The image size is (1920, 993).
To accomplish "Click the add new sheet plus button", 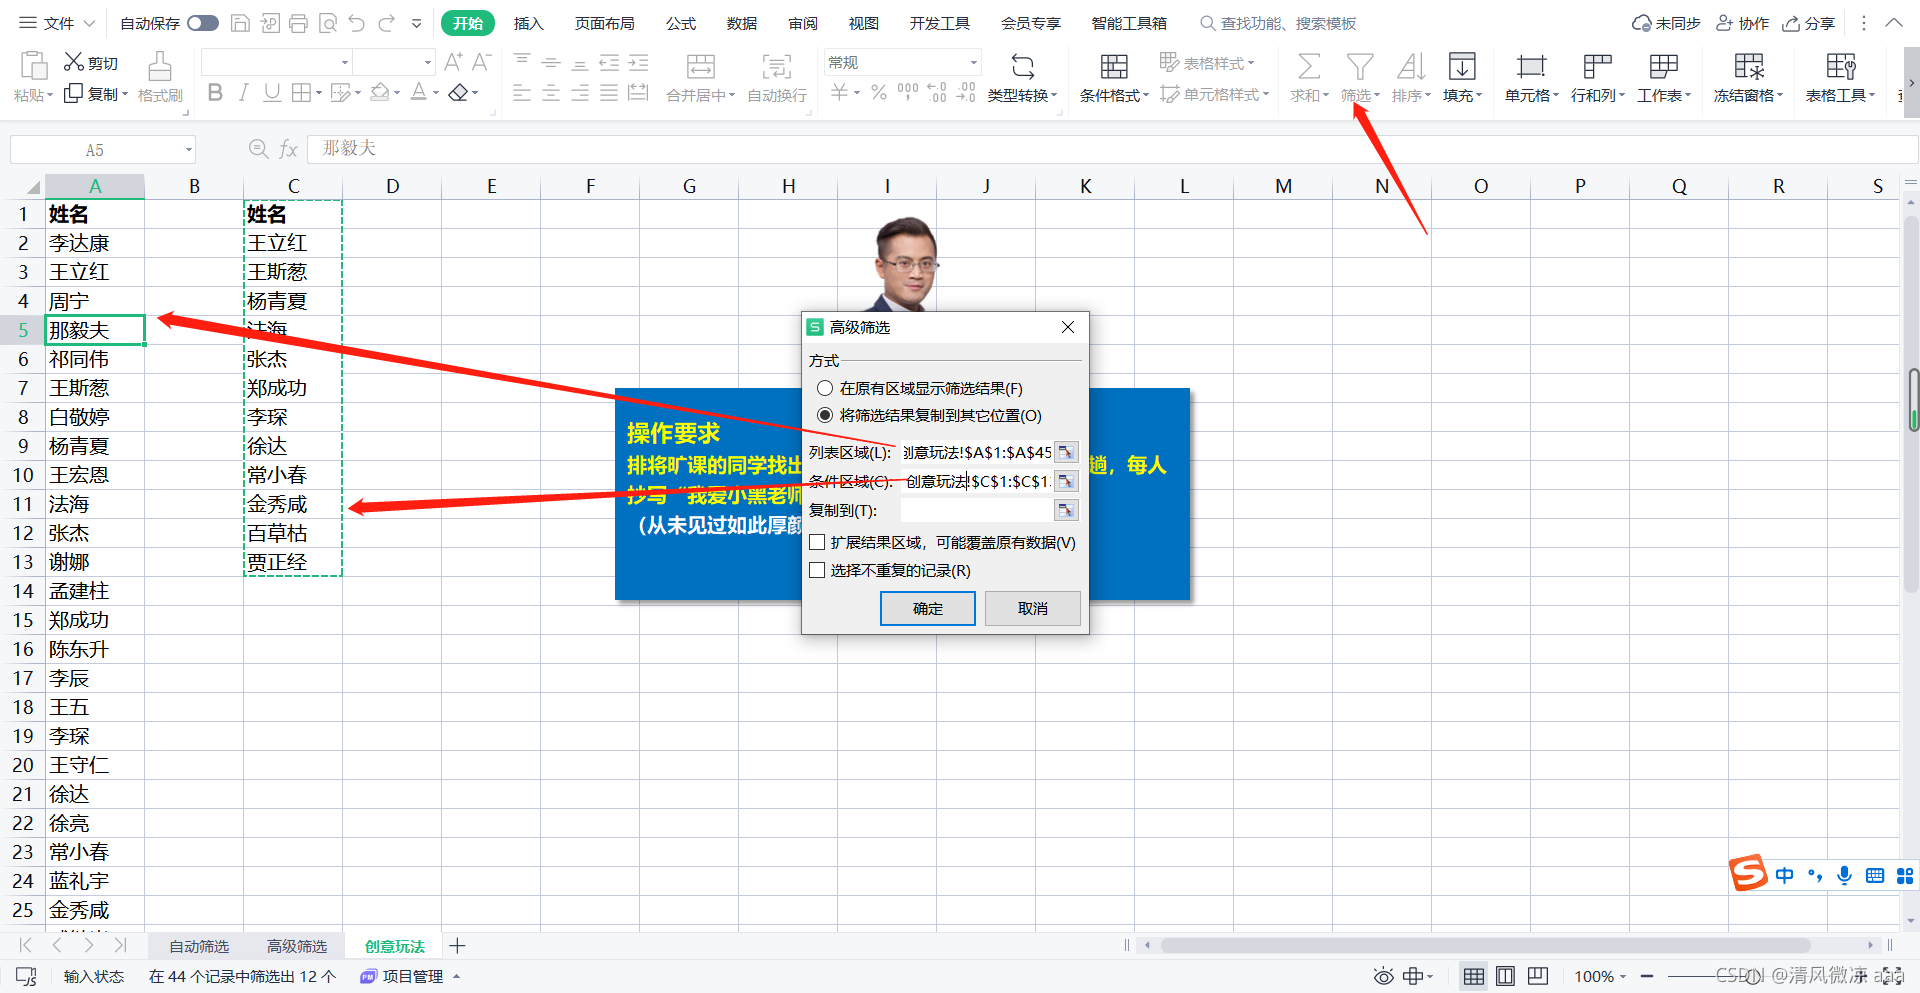I will click(457, 946).
